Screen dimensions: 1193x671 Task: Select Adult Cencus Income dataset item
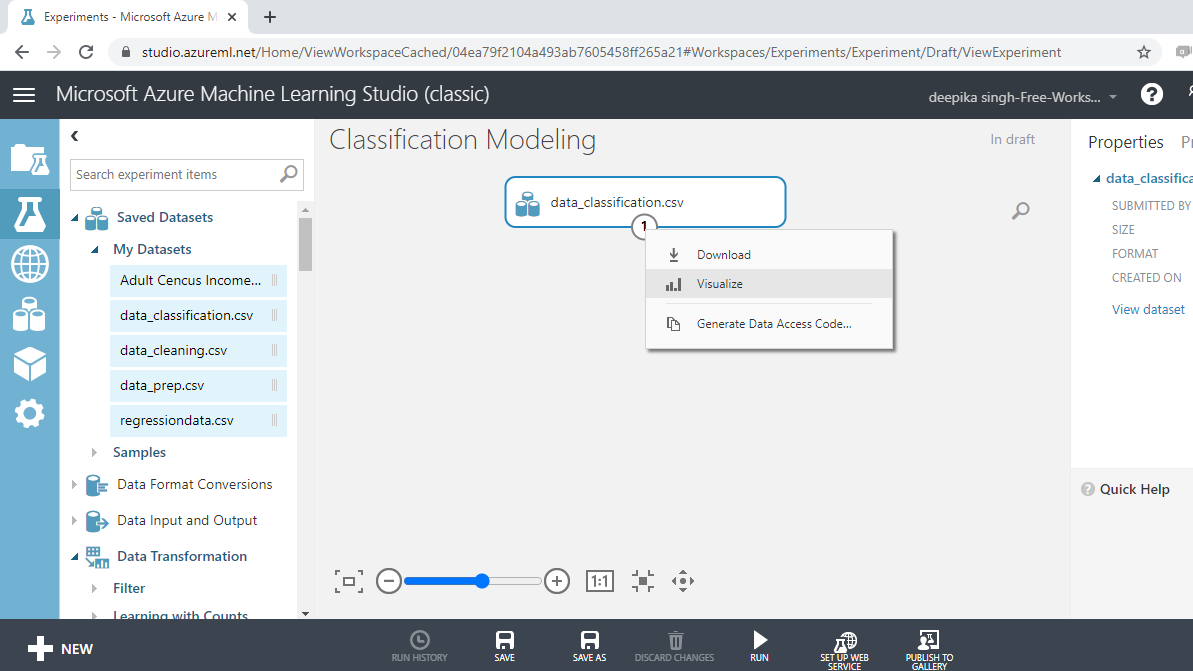coord(198,281)
